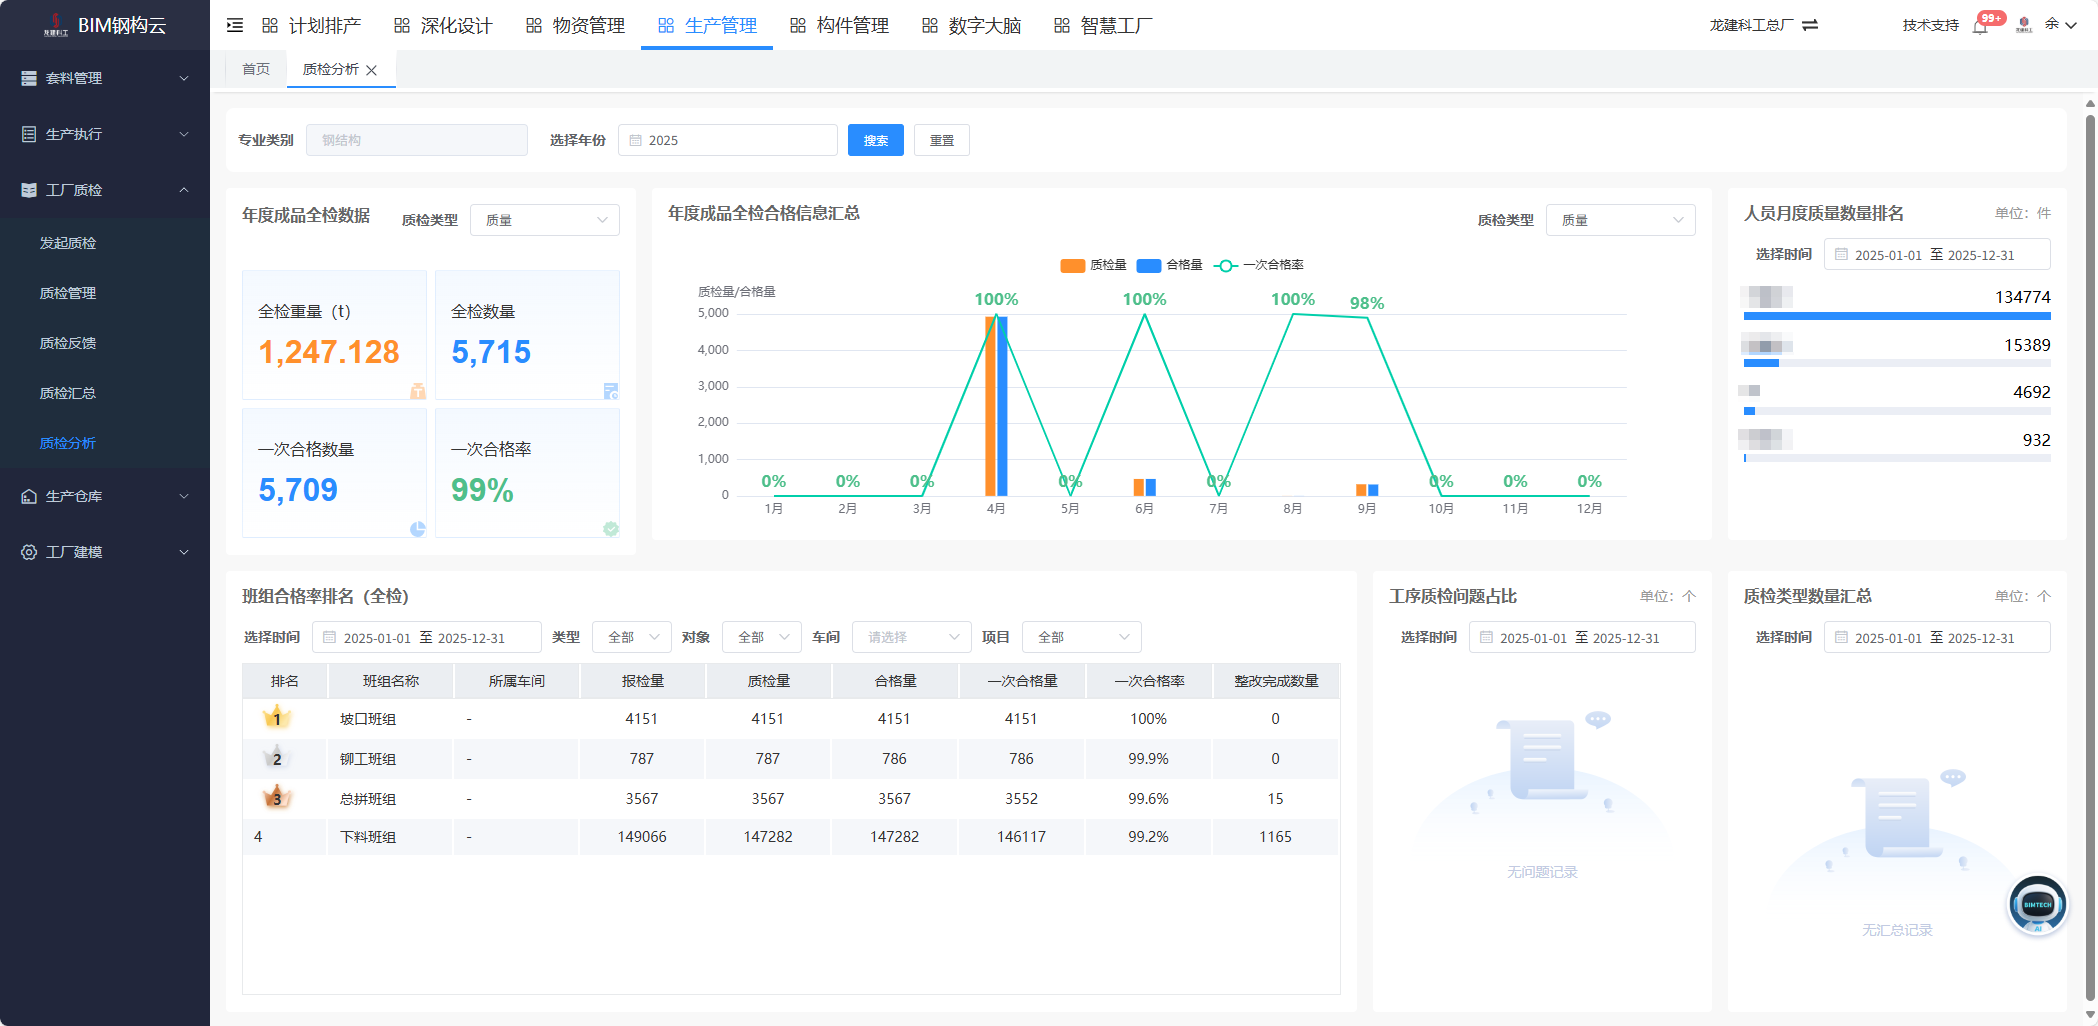
Task: Click the 搜索 button
Action: coord(876,140)
